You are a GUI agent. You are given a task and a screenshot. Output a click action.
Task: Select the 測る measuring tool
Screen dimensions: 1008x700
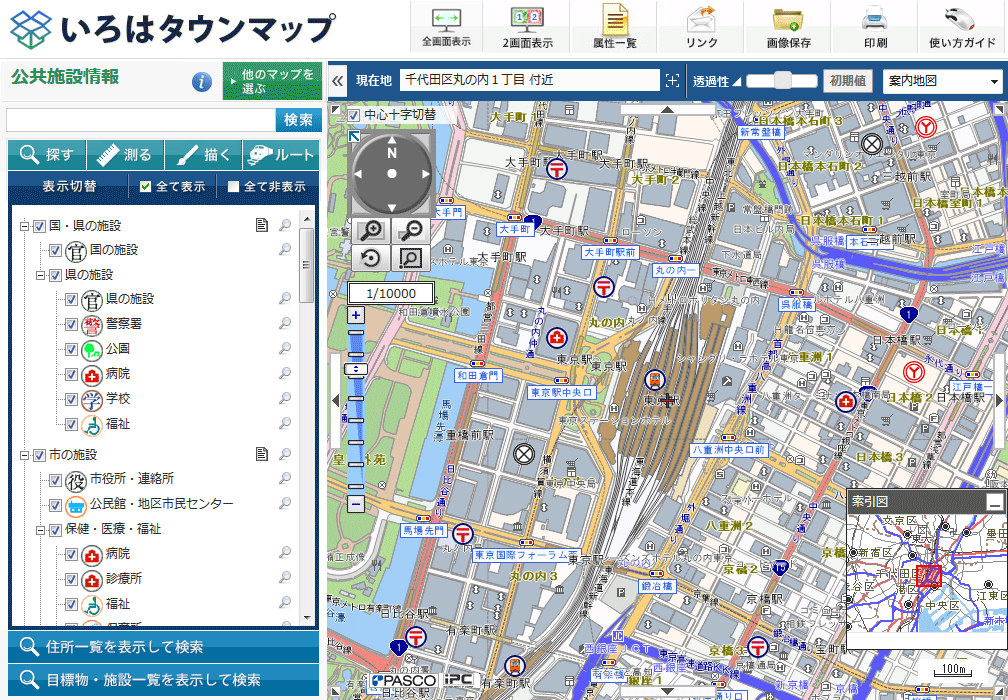(x=127, y=155)
